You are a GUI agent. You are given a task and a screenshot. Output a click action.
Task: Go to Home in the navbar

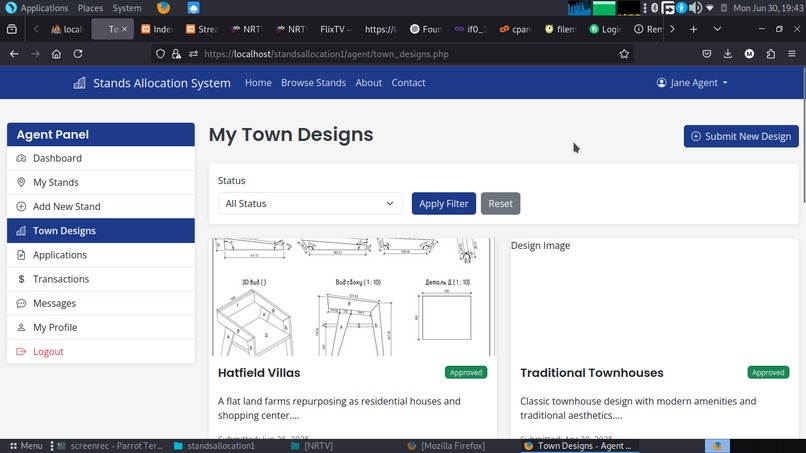[x=258, y=83]
